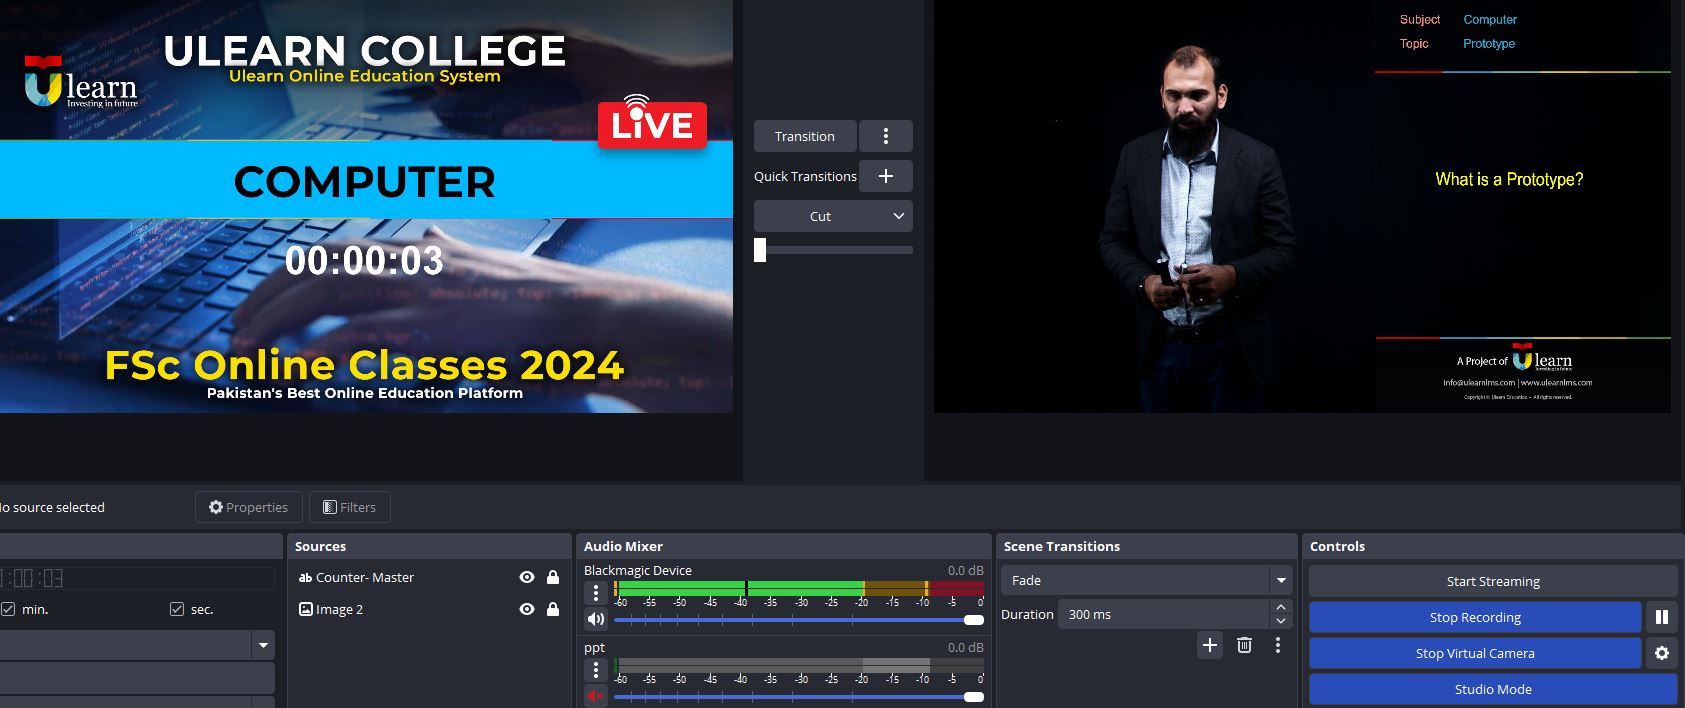The width and height of the screenshot is (1685, 708).
Task: Select the Image 2 source row
Action: tap(428, 609)
